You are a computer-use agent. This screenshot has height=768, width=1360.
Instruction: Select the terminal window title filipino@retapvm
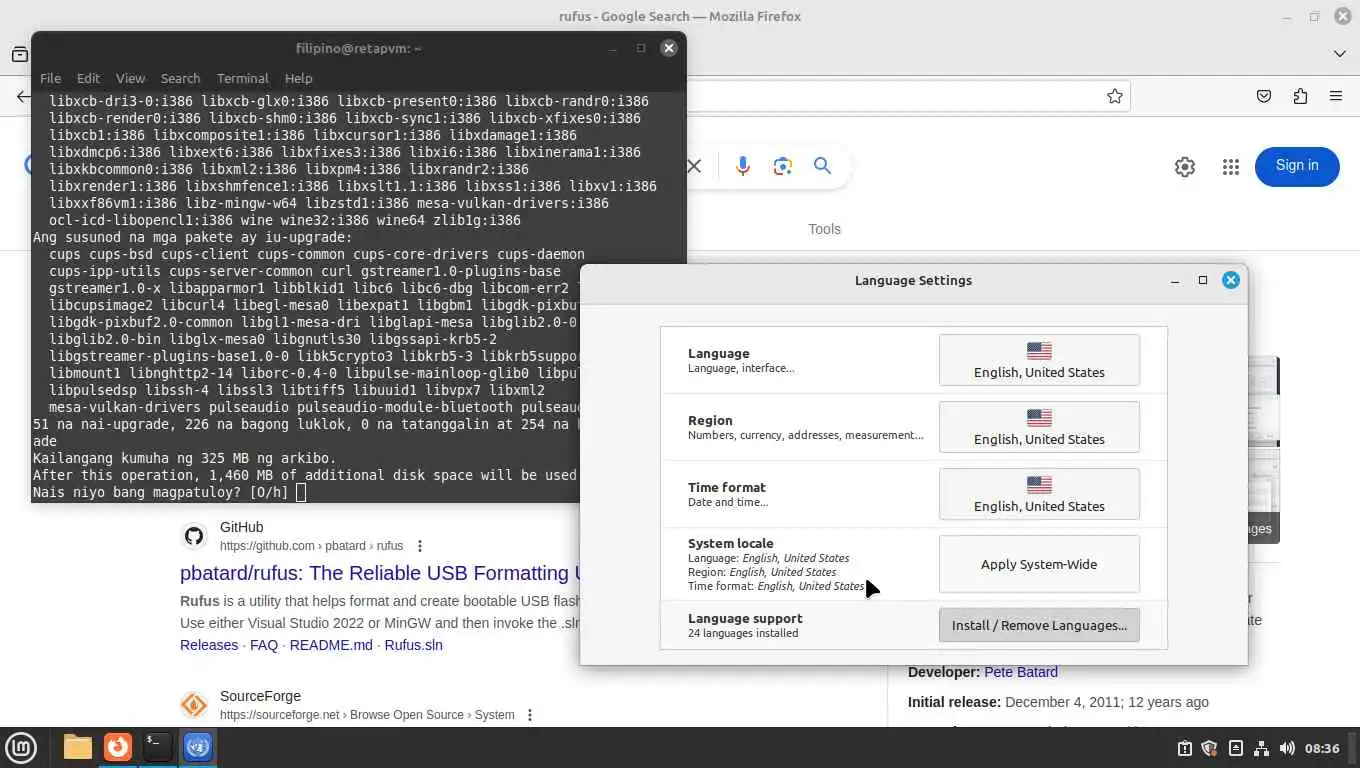point(358,48)
